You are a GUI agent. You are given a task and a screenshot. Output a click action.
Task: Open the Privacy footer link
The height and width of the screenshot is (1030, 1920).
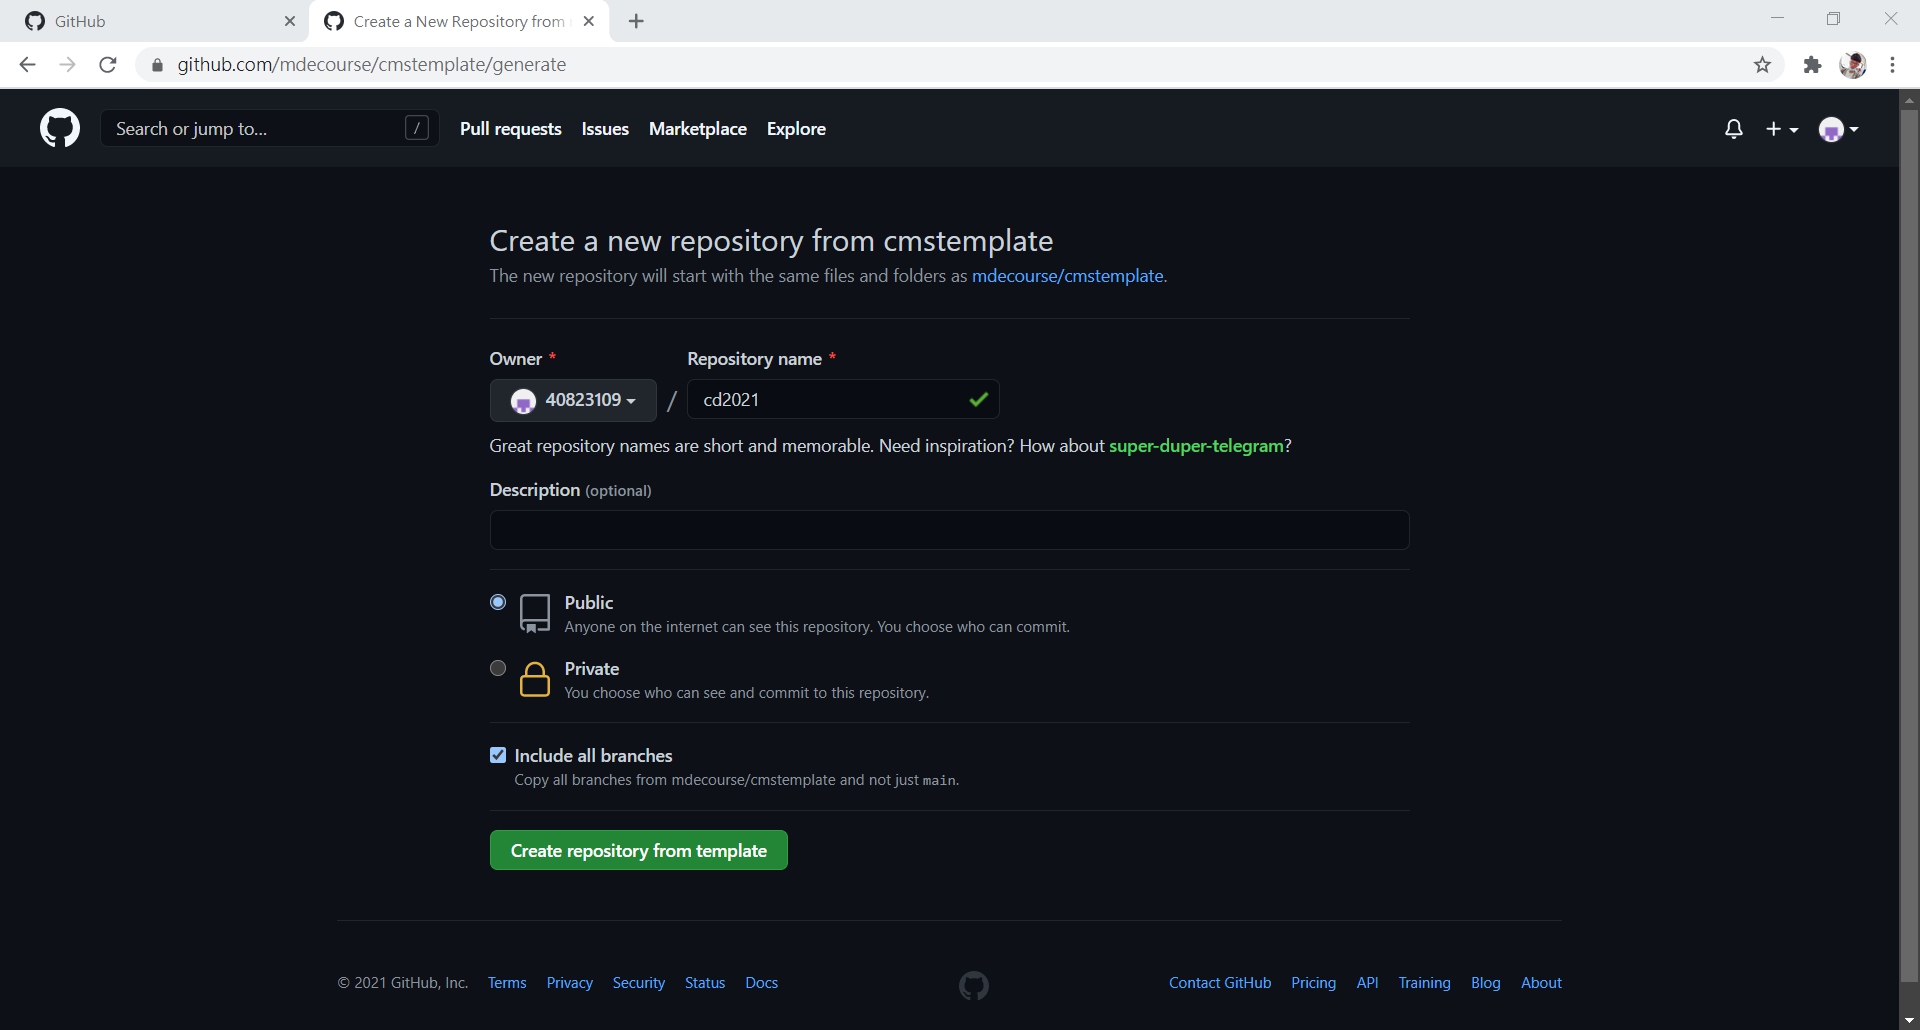coord(570,983)
